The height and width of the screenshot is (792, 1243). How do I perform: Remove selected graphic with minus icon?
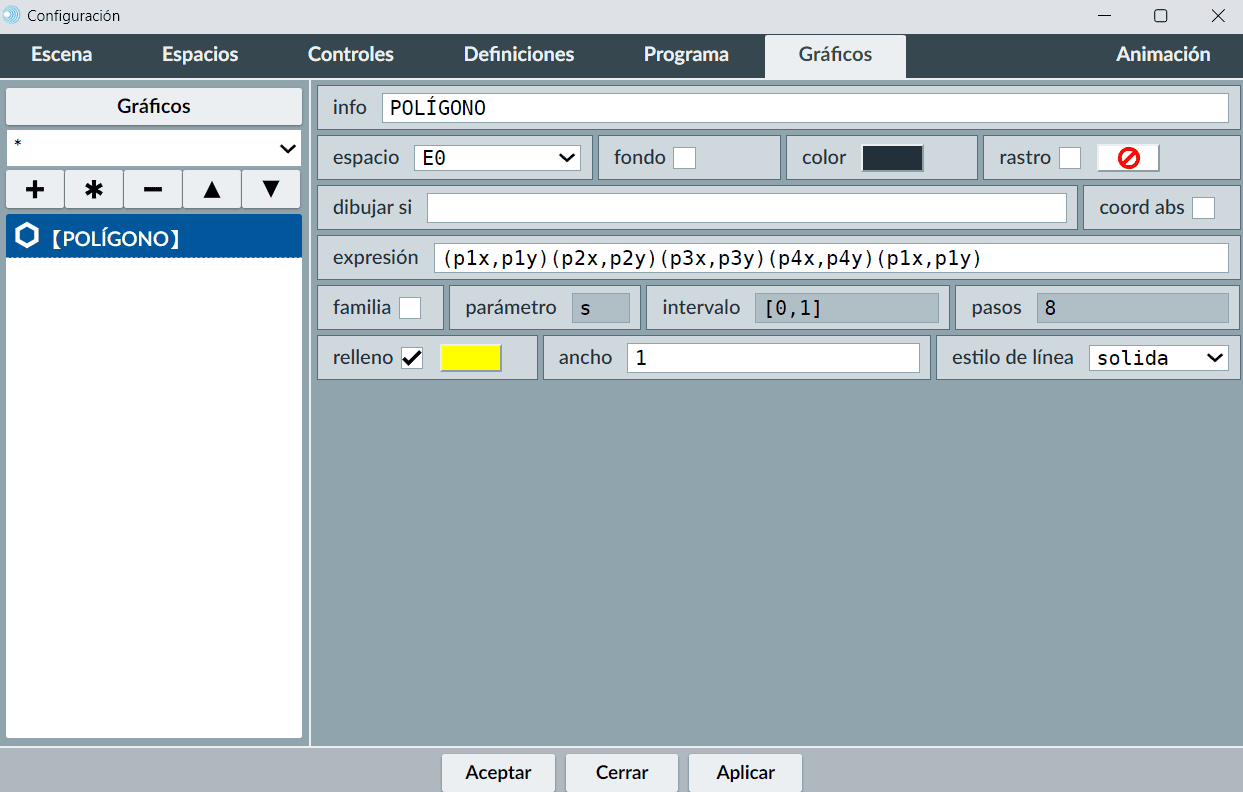point(153,189)
